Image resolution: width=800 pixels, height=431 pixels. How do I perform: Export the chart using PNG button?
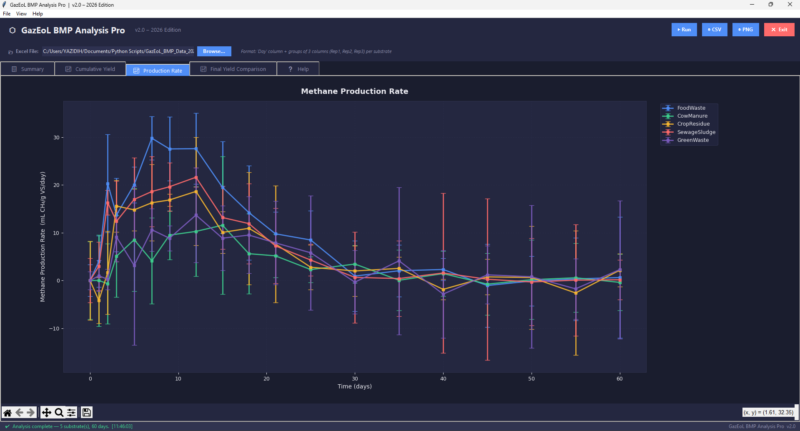pyautogui.click(x=745, y=30)
